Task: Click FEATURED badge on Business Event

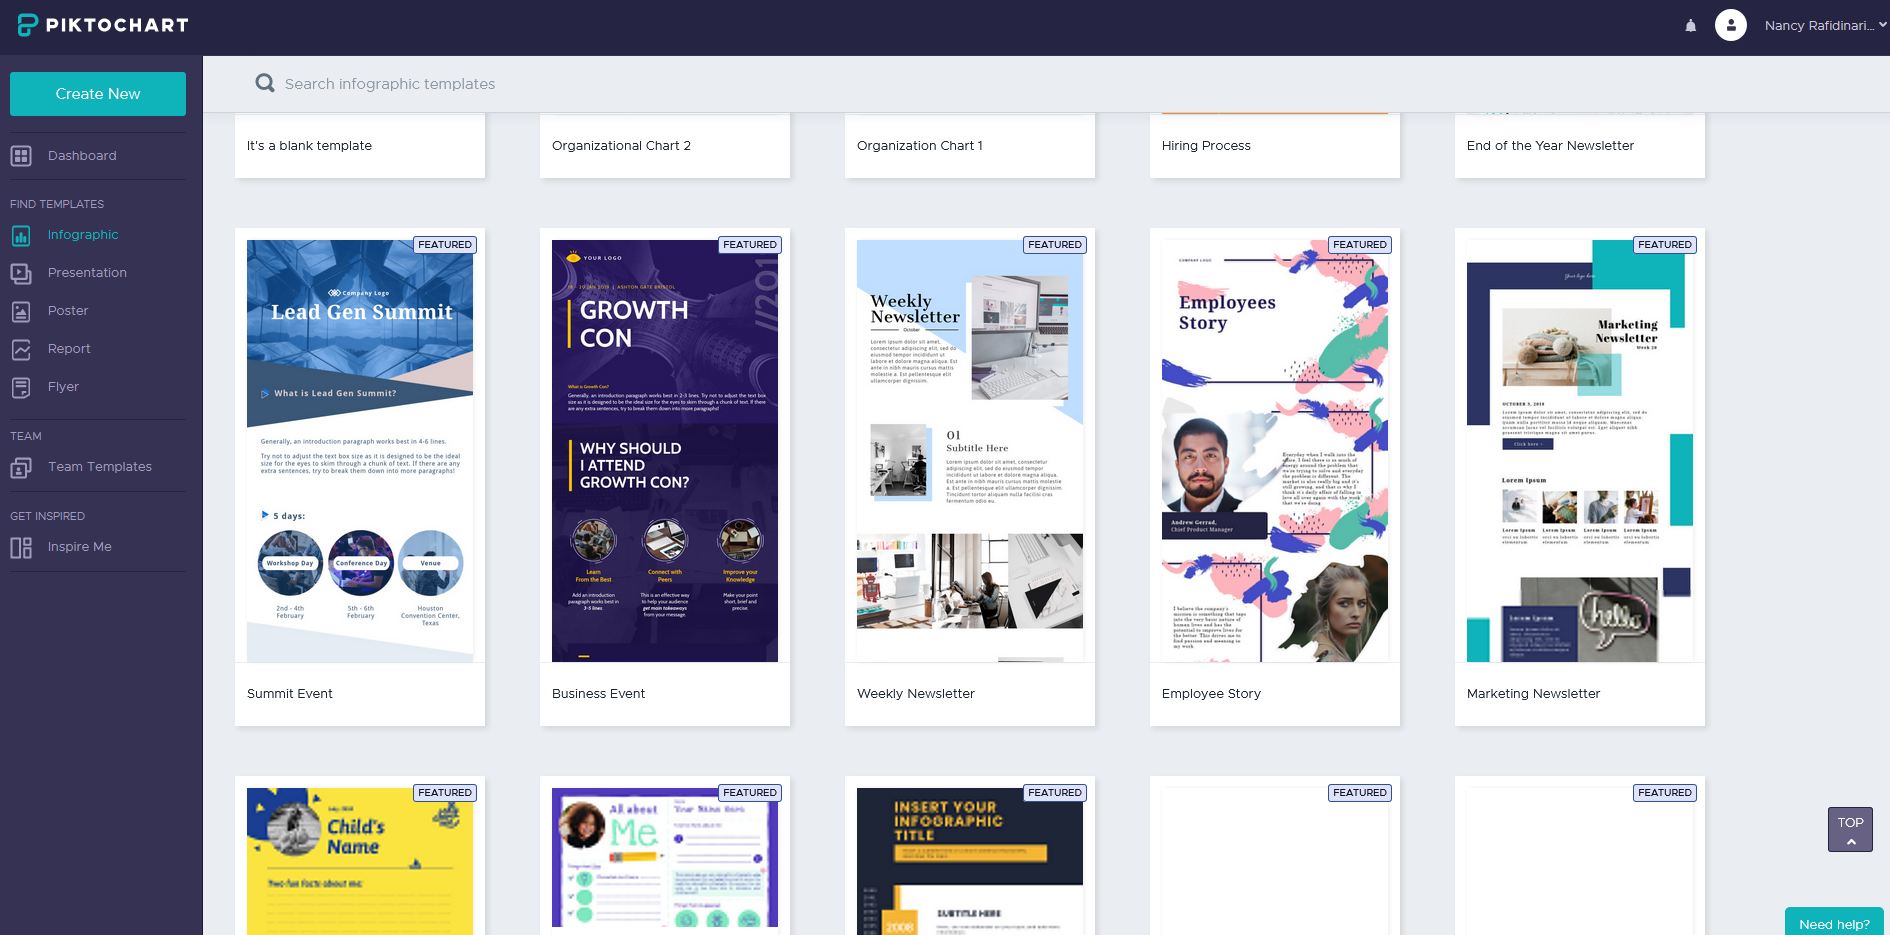Action: point(750,245)
